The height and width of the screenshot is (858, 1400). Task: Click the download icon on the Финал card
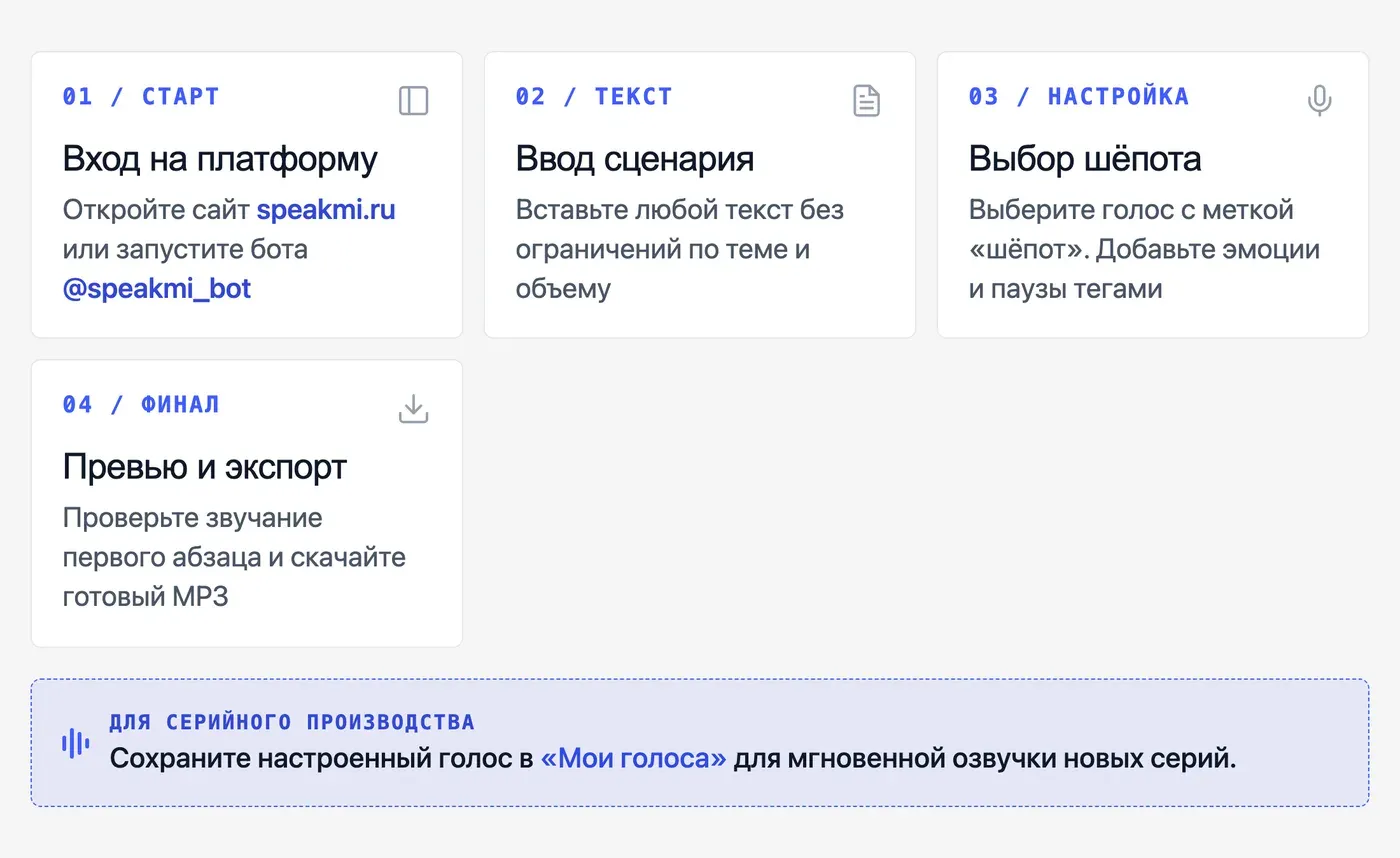coord(414,409)
